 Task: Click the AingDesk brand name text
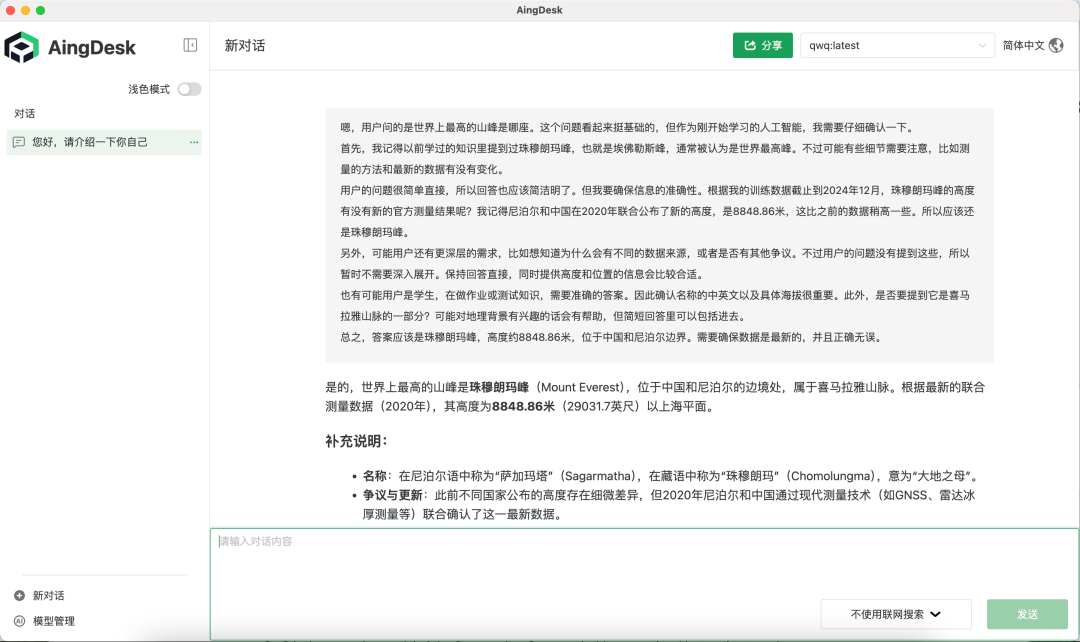pos(92,48)
